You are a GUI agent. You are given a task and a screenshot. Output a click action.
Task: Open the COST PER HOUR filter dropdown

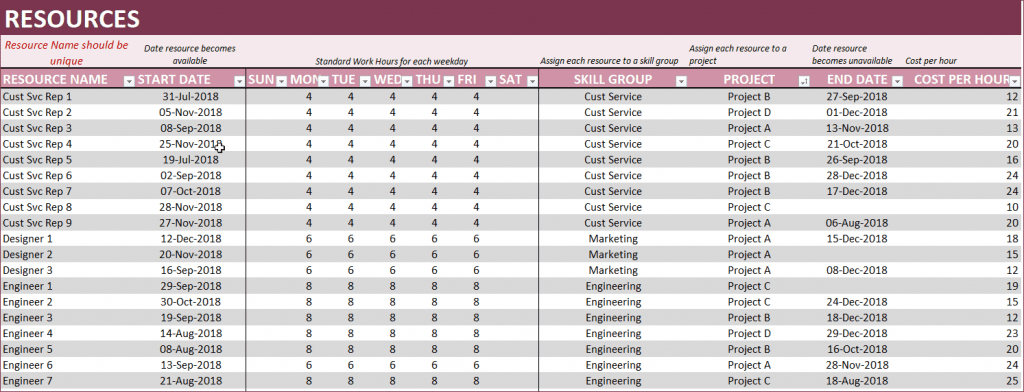[x=1014, y=81]
